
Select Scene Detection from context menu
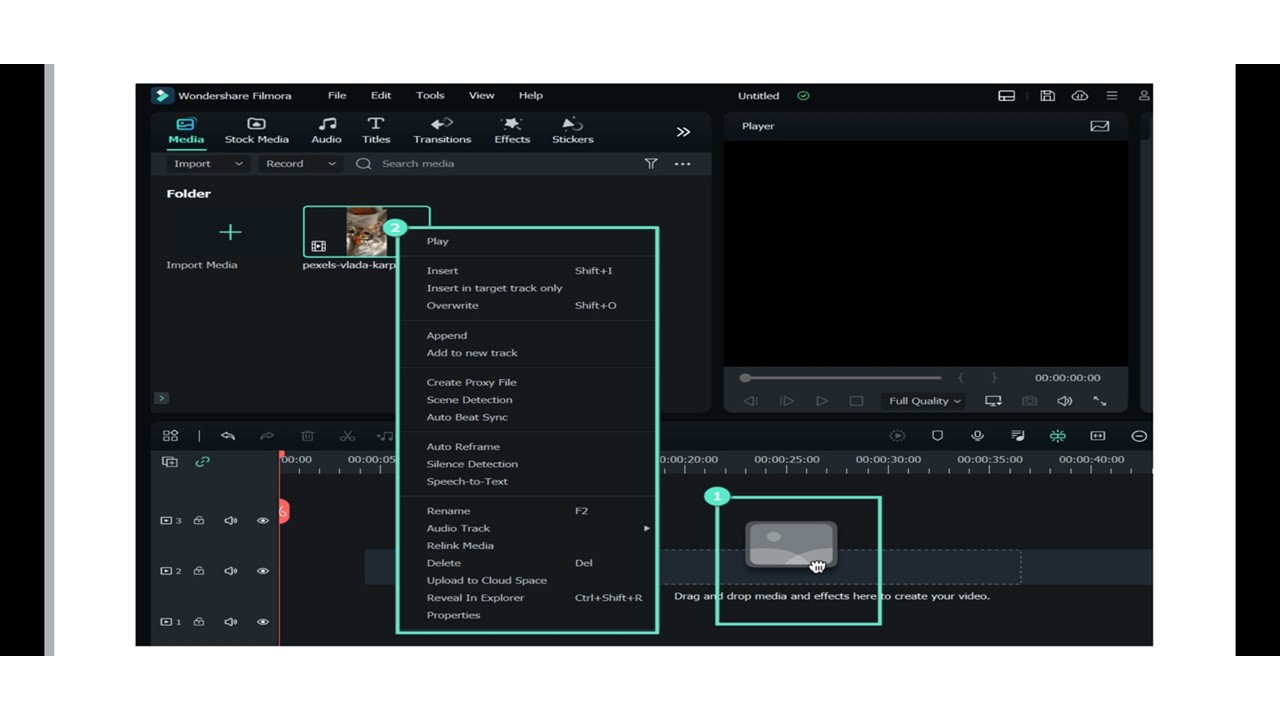[x=469, y=400]
